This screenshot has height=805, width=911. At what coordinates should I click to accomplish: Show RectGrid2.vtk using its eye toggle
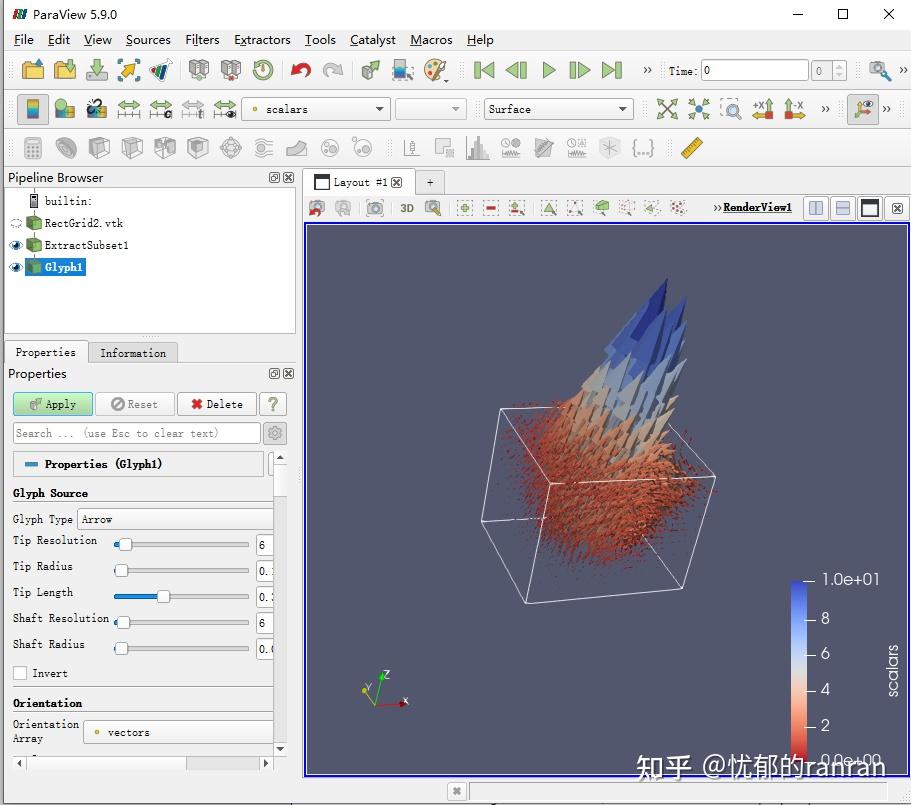pos(16,223)
